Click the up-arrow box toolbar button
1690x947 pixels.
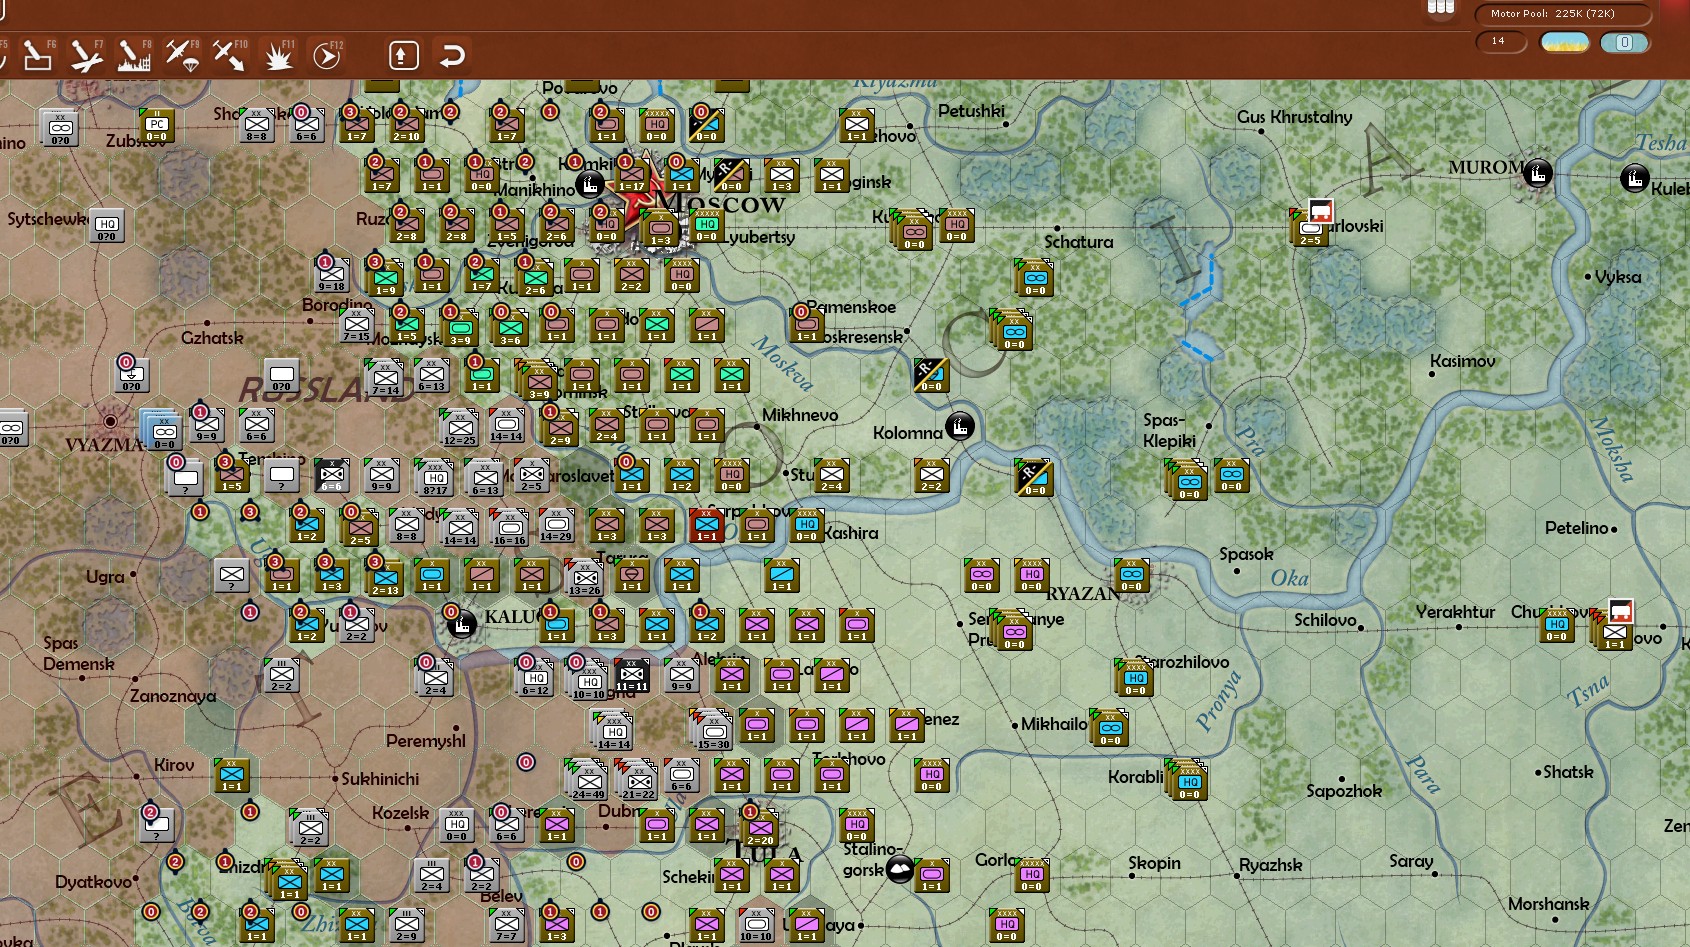[x=403, y=55]
